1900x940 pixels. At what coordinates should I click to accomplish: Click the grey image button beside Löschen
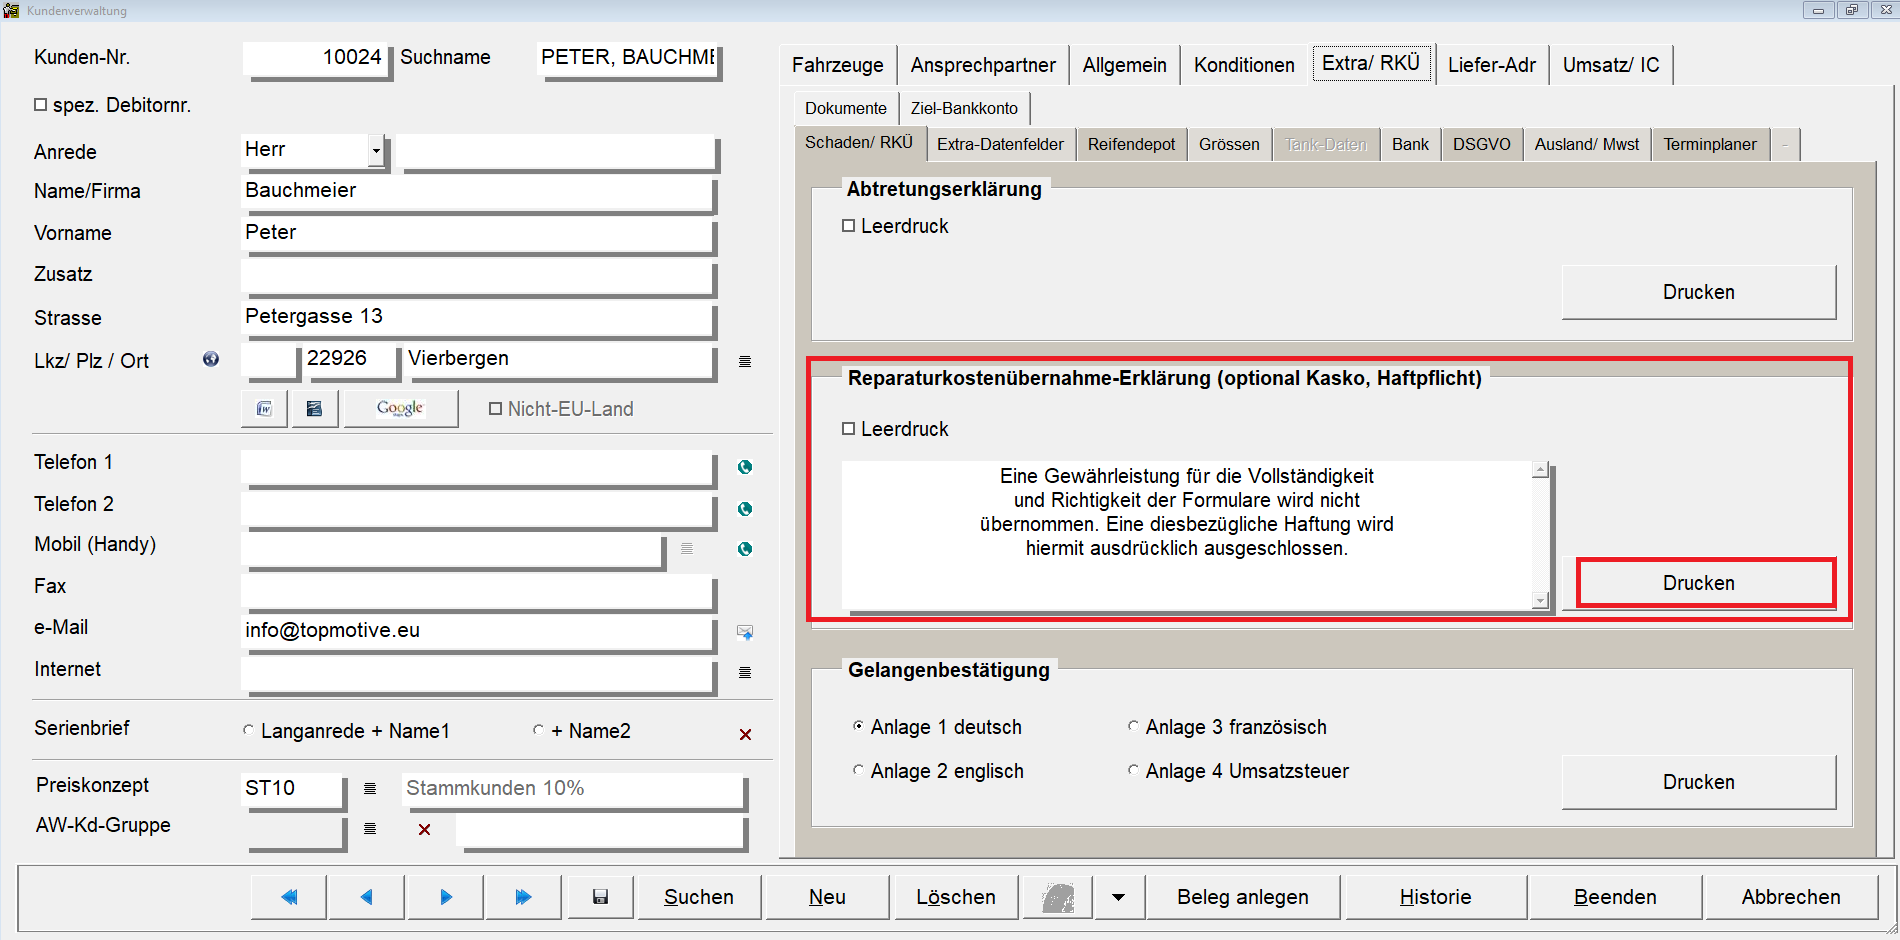(1058, 897)
